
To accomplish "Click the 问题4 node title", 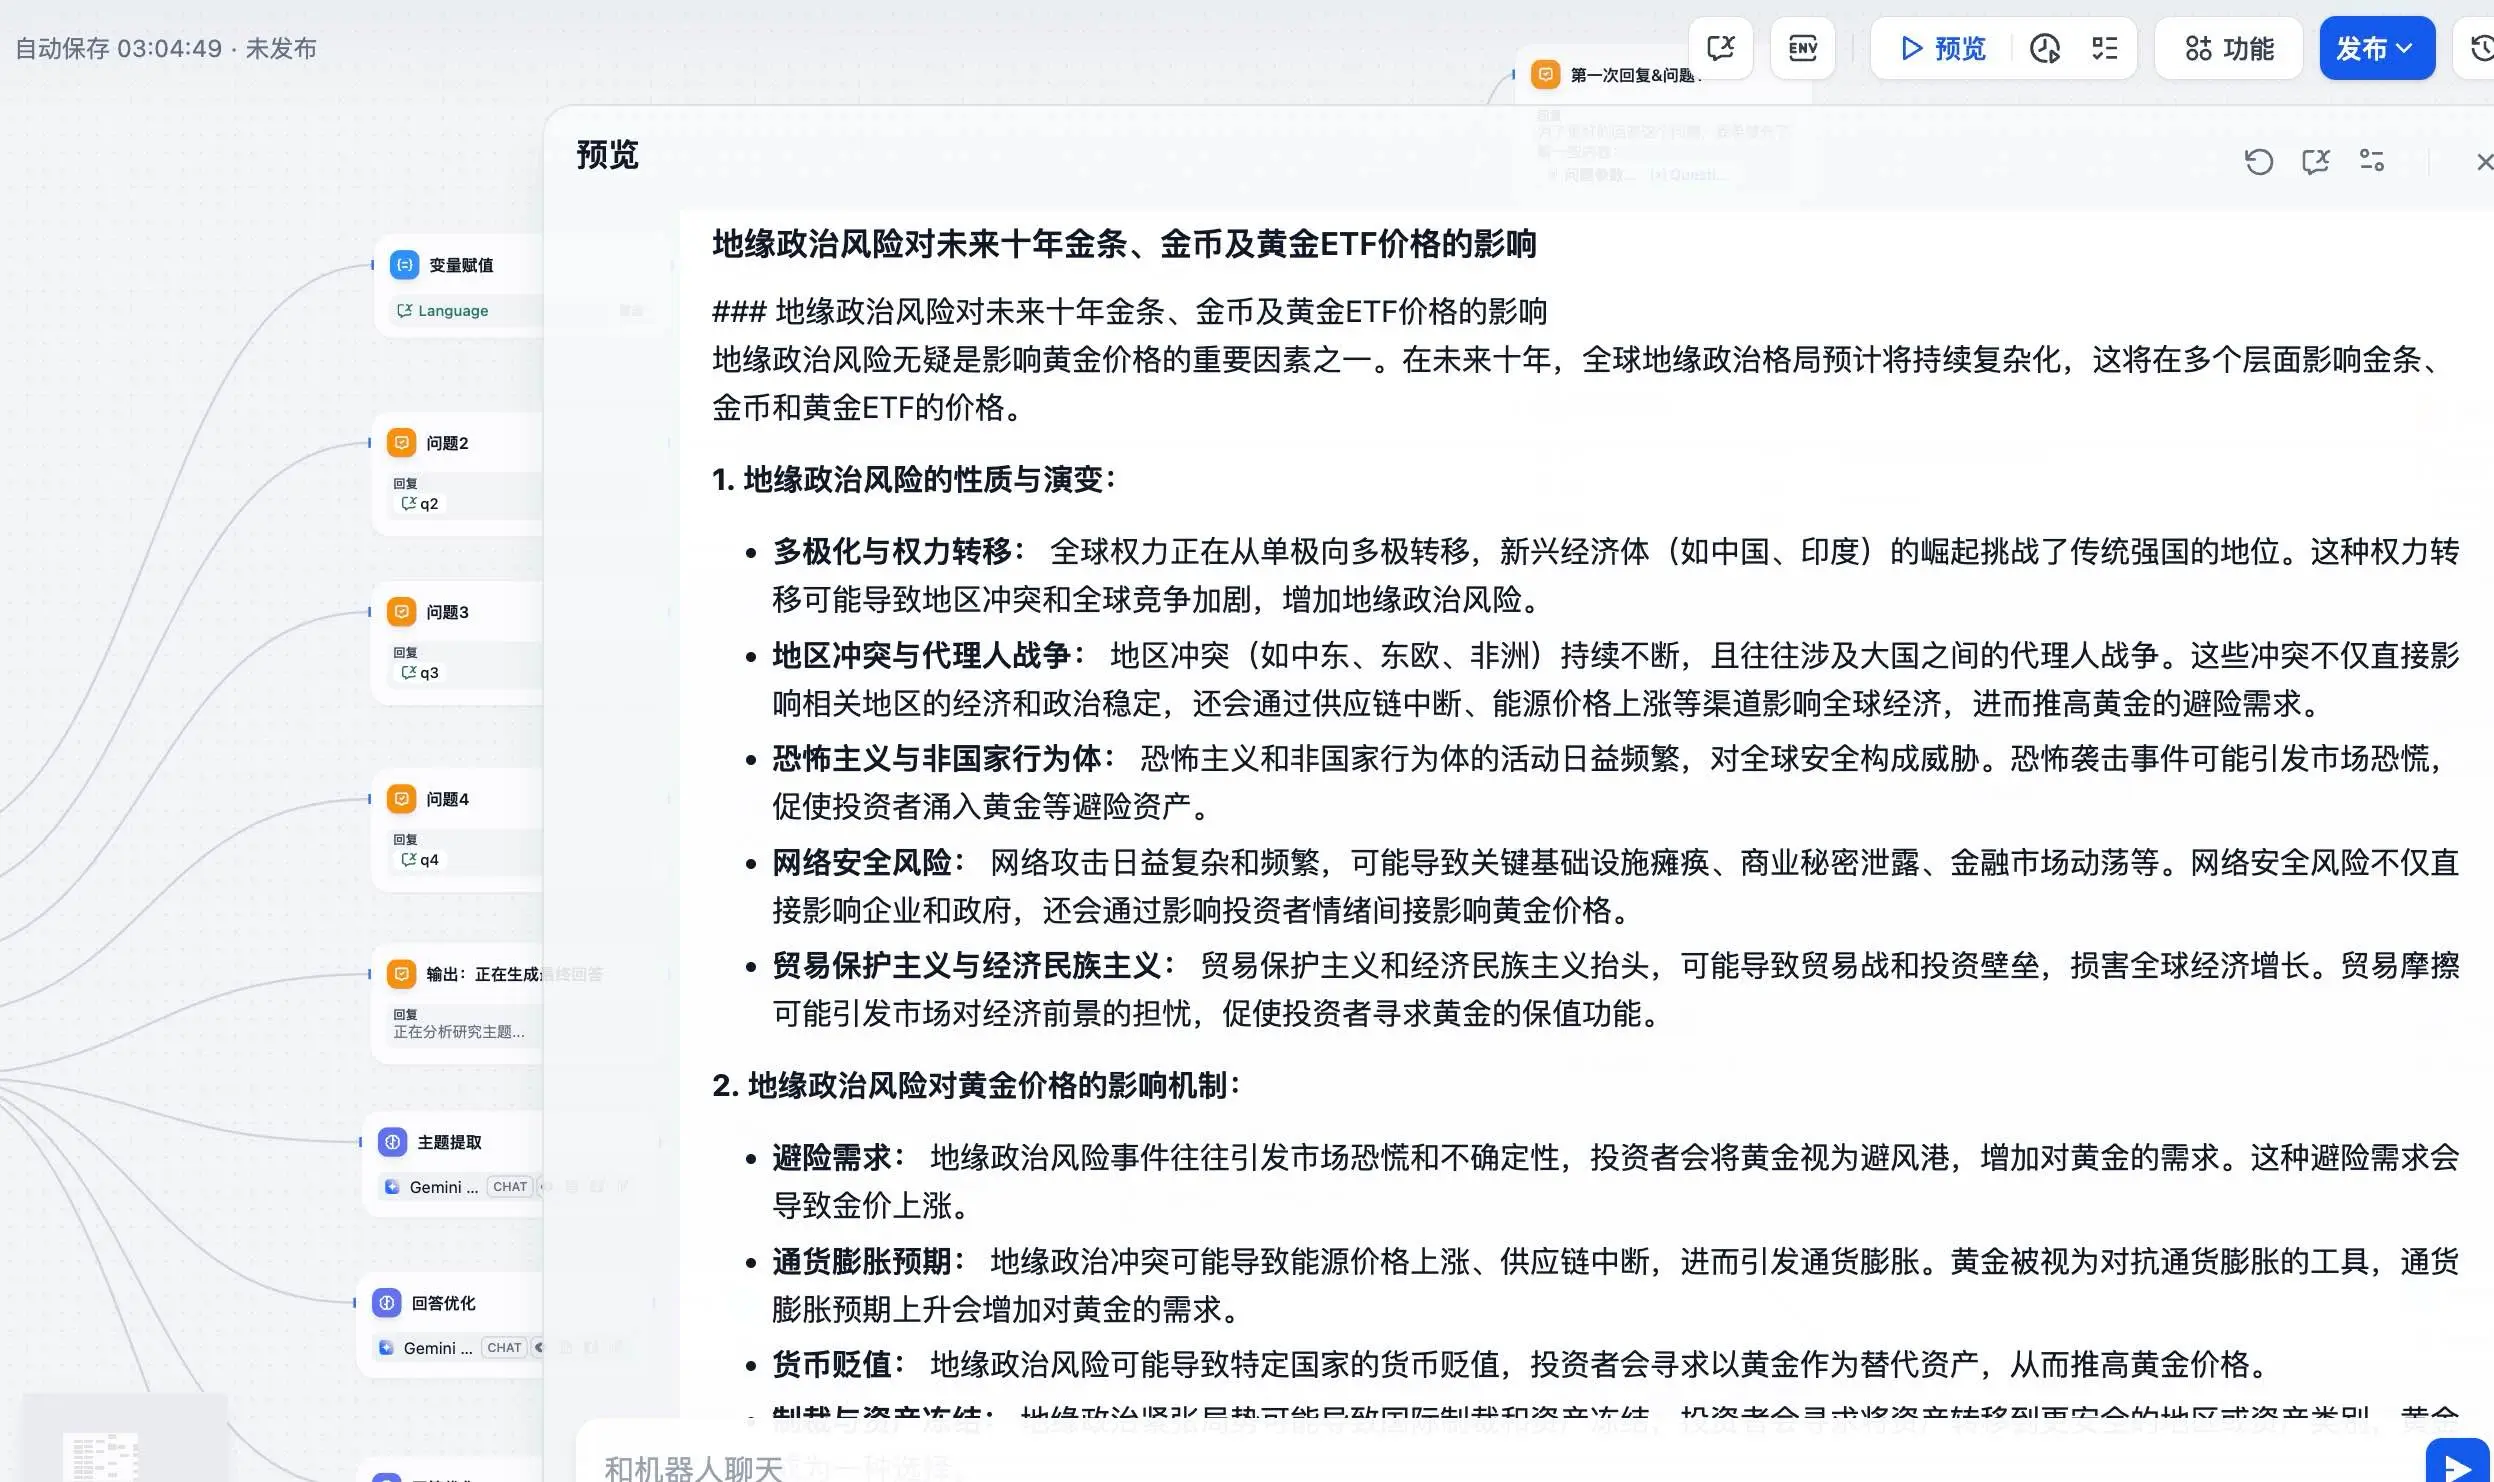I will click(x=447, y=799).
